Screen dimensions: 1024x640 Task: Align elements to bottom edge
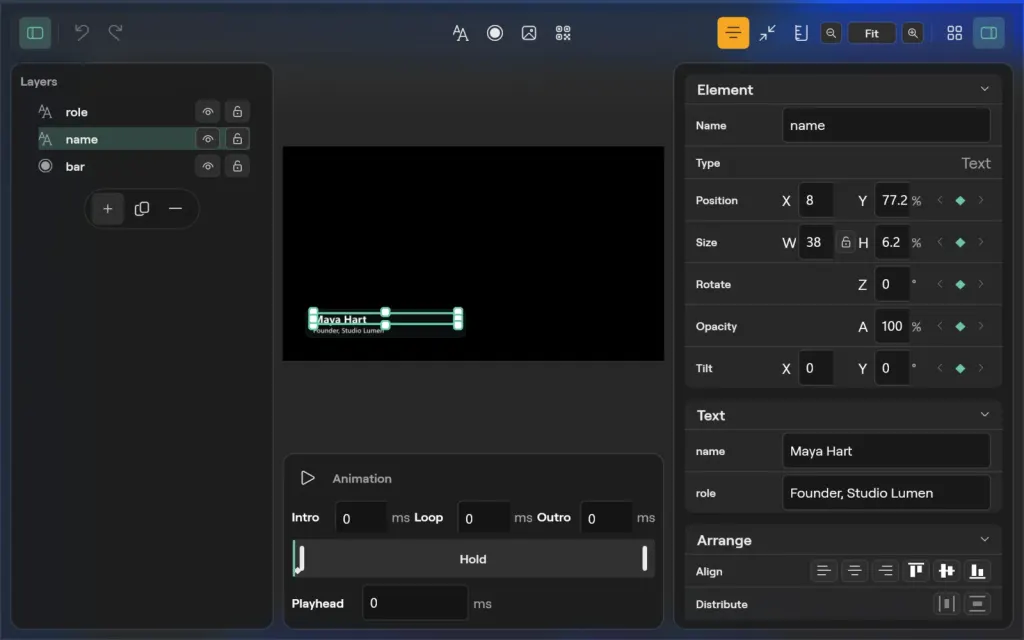(x=978, y=571)
